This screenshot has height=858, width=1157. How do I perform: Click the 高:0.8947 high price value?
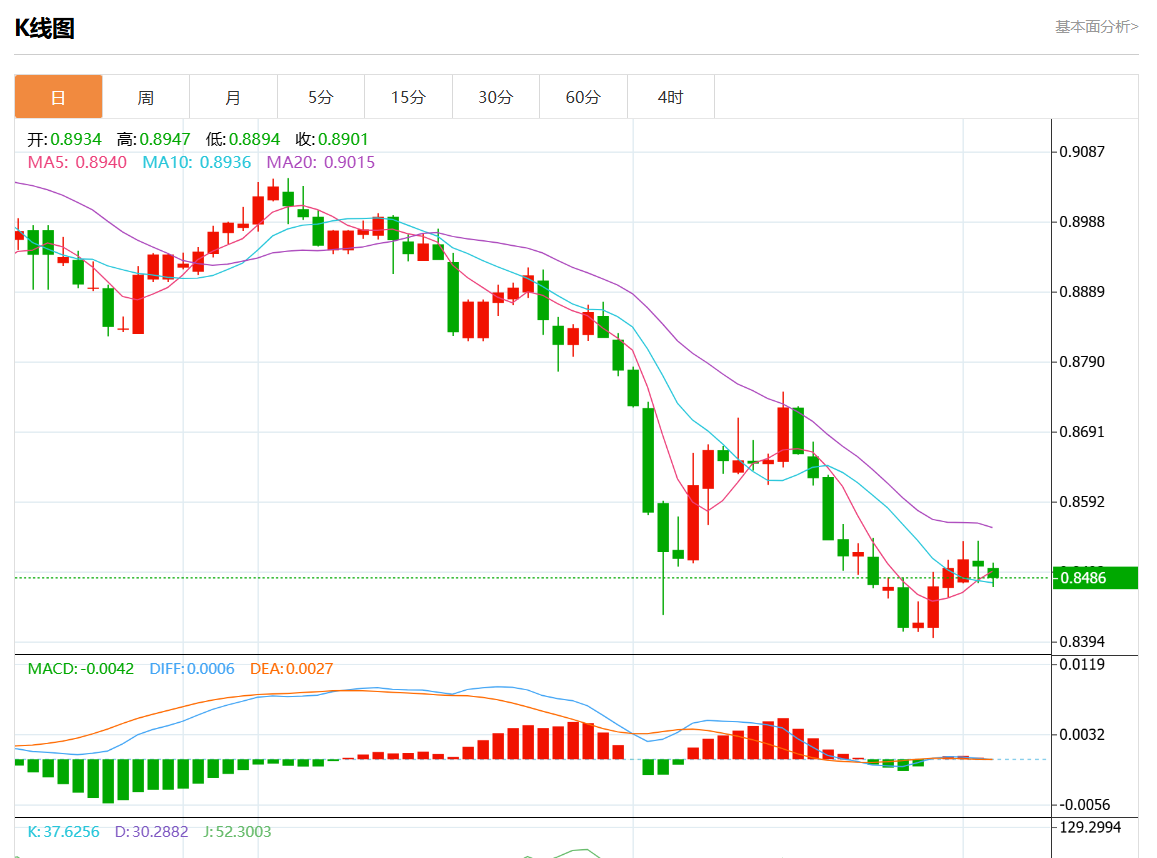coord(153,139)
